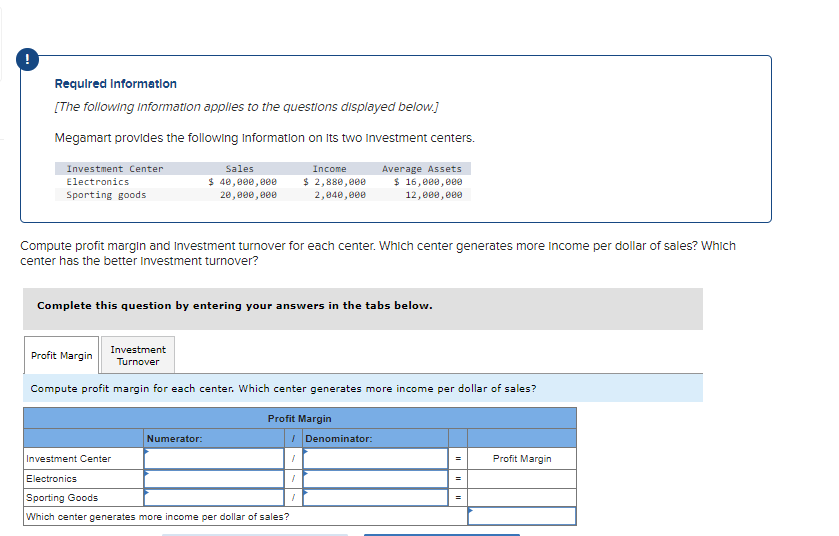Click the Average Assets column header
This screenshot has width=839, height=536.
click(x=422, y=169)
